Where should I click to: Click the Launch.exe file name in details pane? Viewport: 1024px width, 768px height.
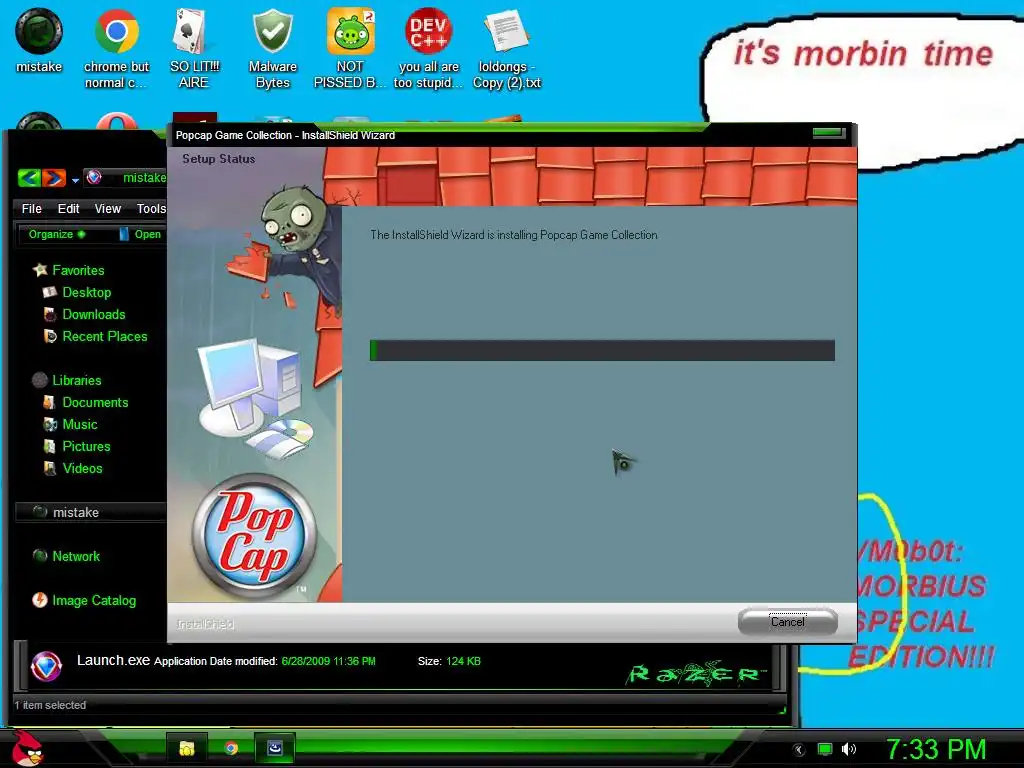tap(113, 660)
